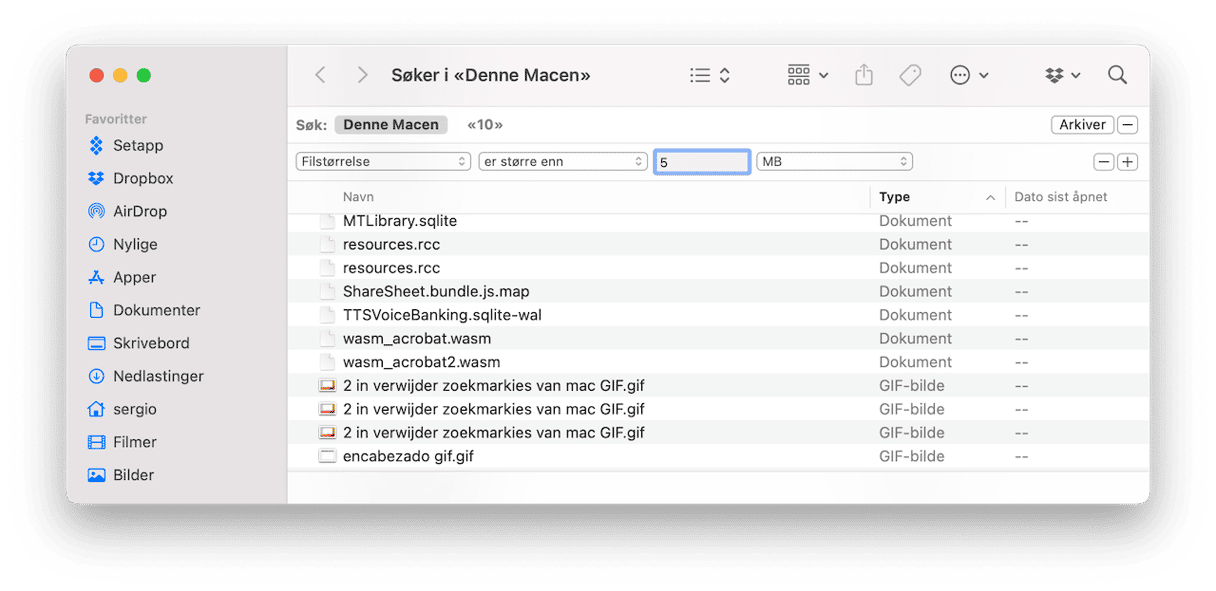Click the Arkiver button

tap(1083, 125)
